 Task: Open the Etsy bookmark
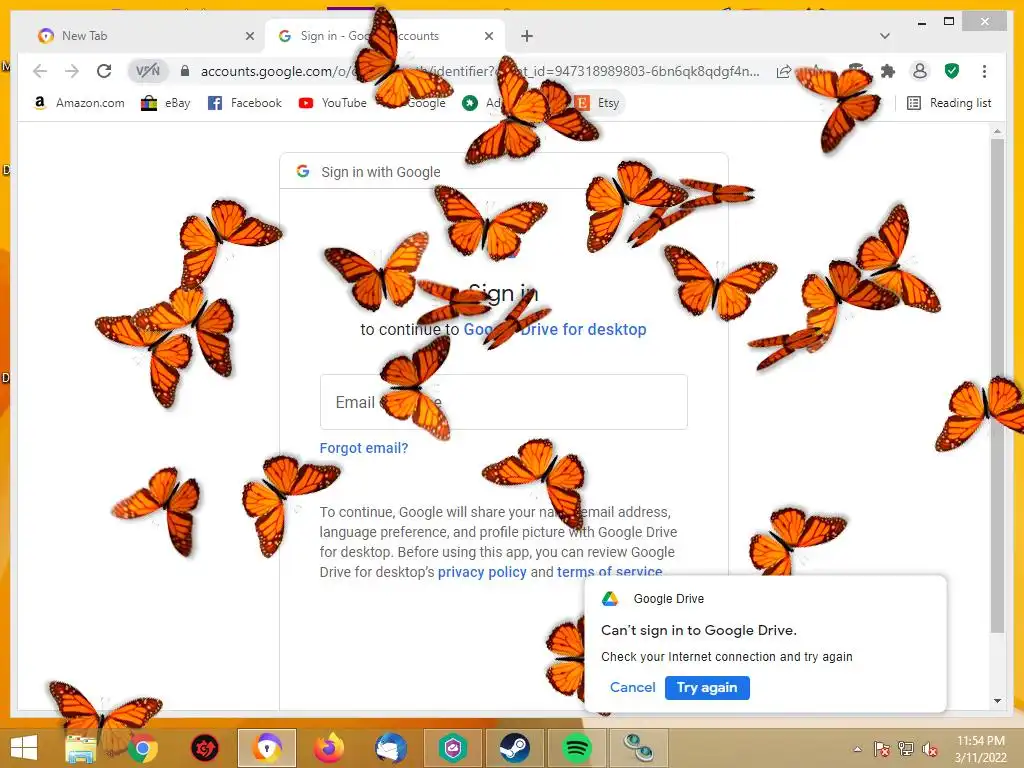[598, 103]
